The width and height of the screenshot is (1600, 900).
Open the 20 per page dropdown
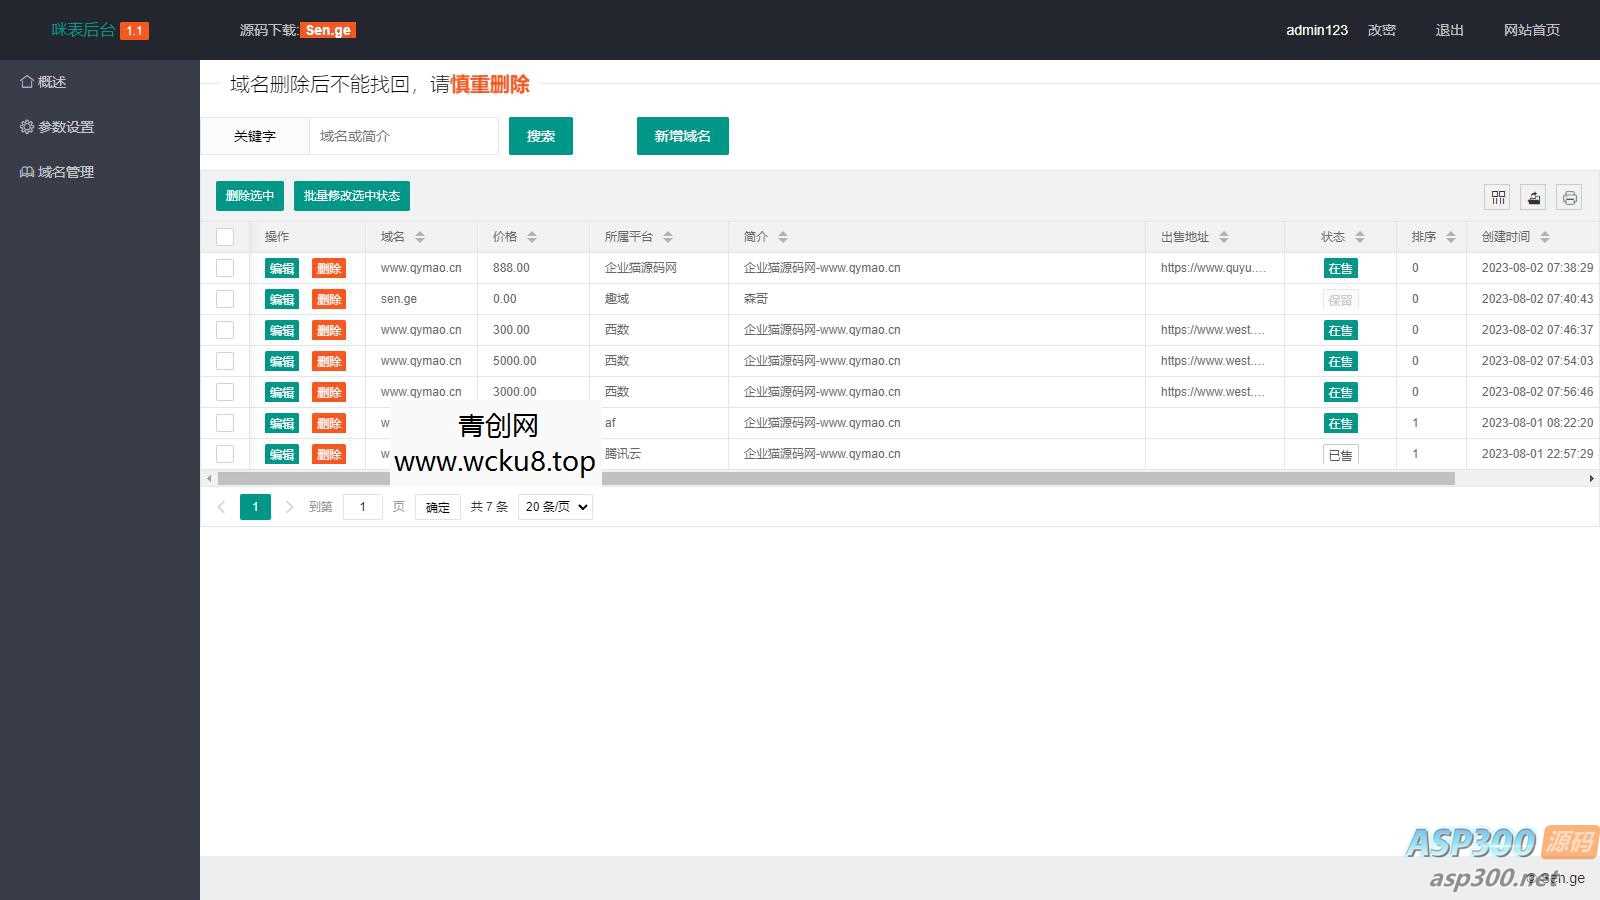point(555,507)
